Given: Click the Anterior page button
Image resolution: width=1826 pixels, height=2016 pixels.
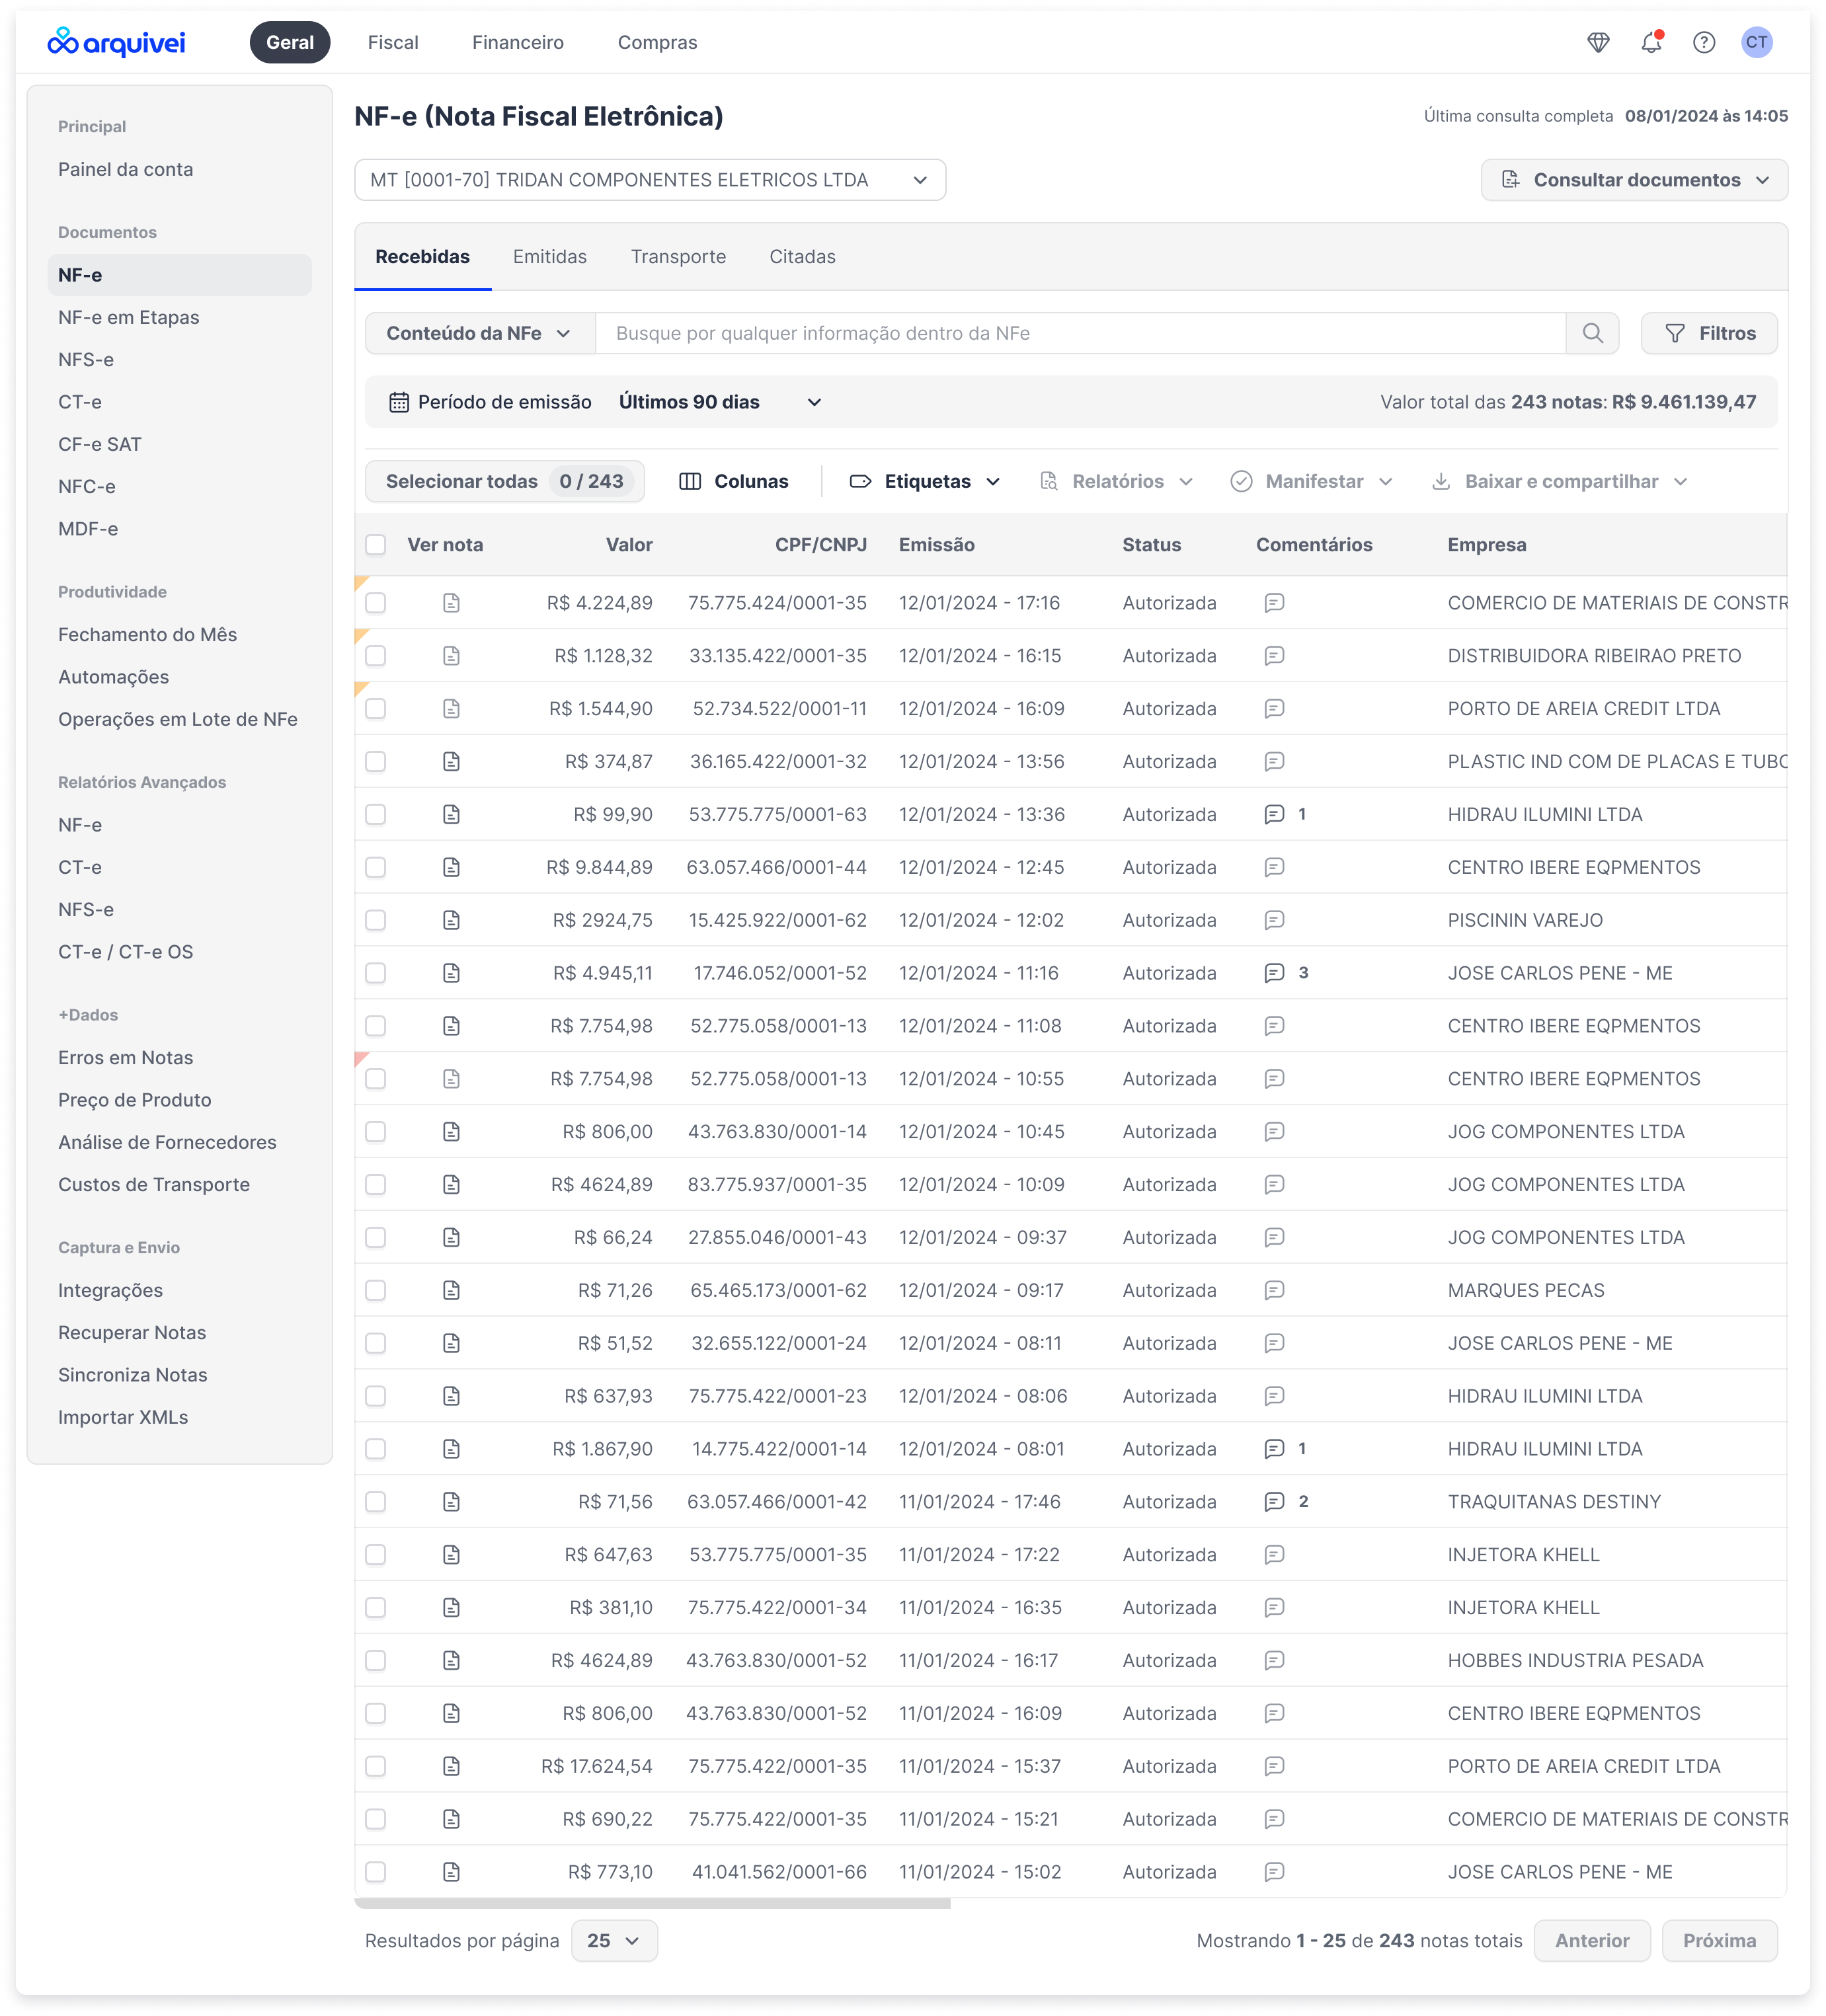Looking at the screenshot, I should [1592, 1941].
